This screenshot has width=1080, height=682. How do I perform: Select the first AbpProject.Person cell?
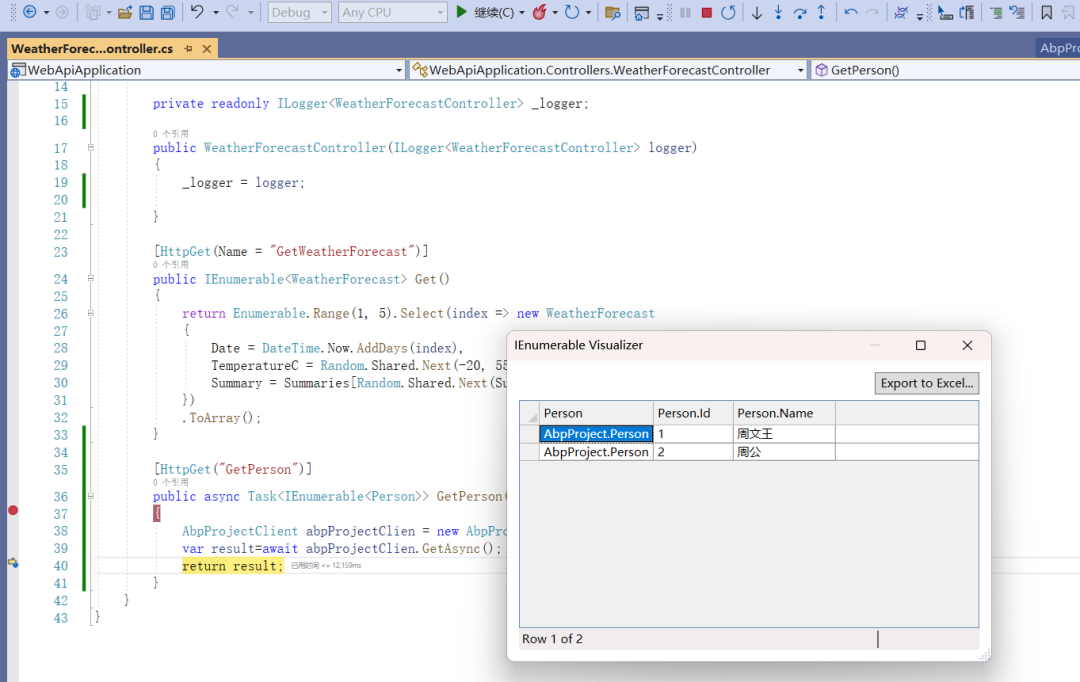point(596,433)
